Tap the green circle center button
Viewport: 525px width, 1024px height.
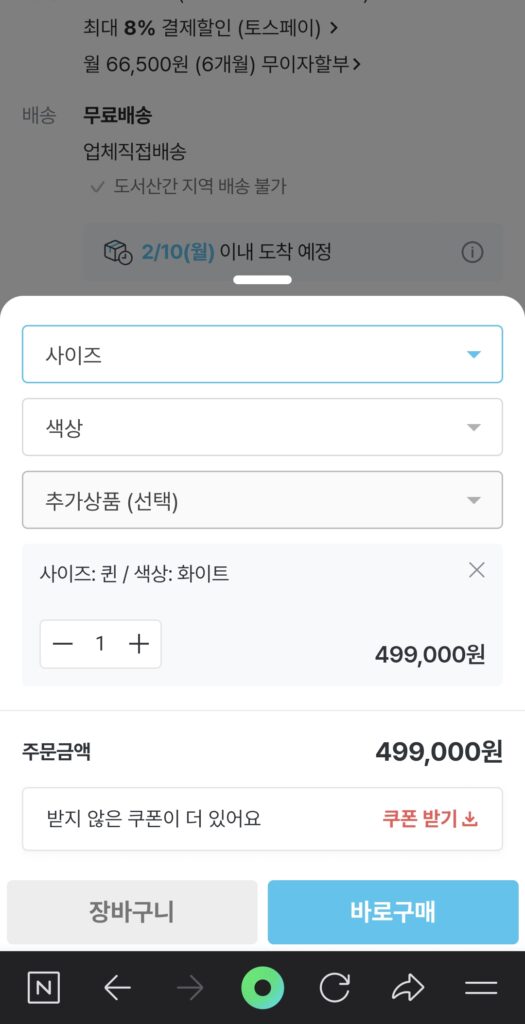(262, 988)
